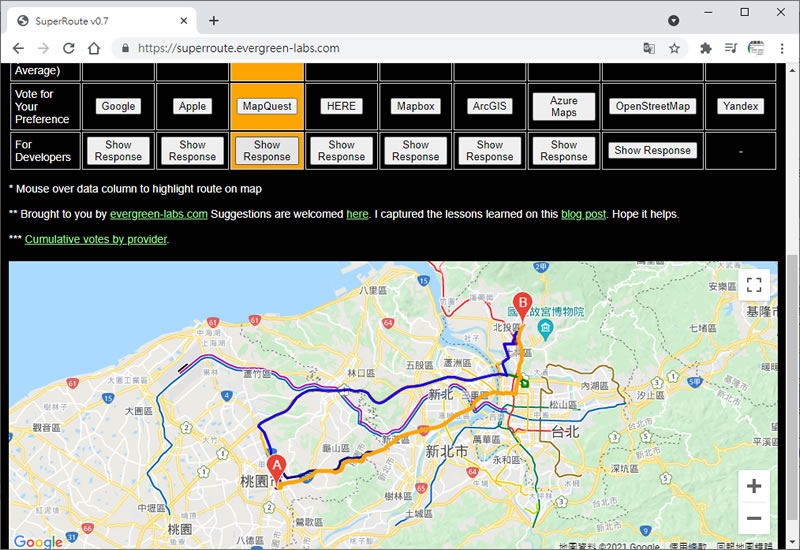This screenshot has height=550, width=800.
Task: Toggle fullscreen map view
Action: (x=754, y=285)
